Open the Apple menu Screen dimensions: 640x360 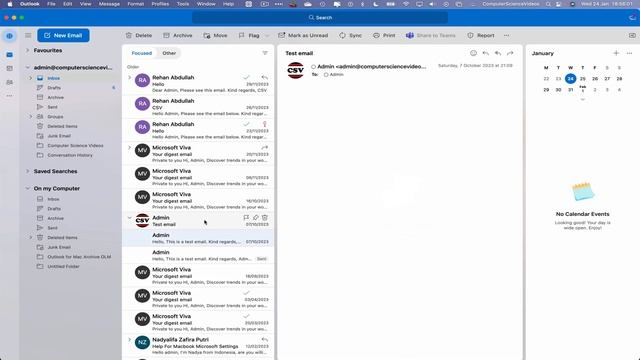coord(10,4)
